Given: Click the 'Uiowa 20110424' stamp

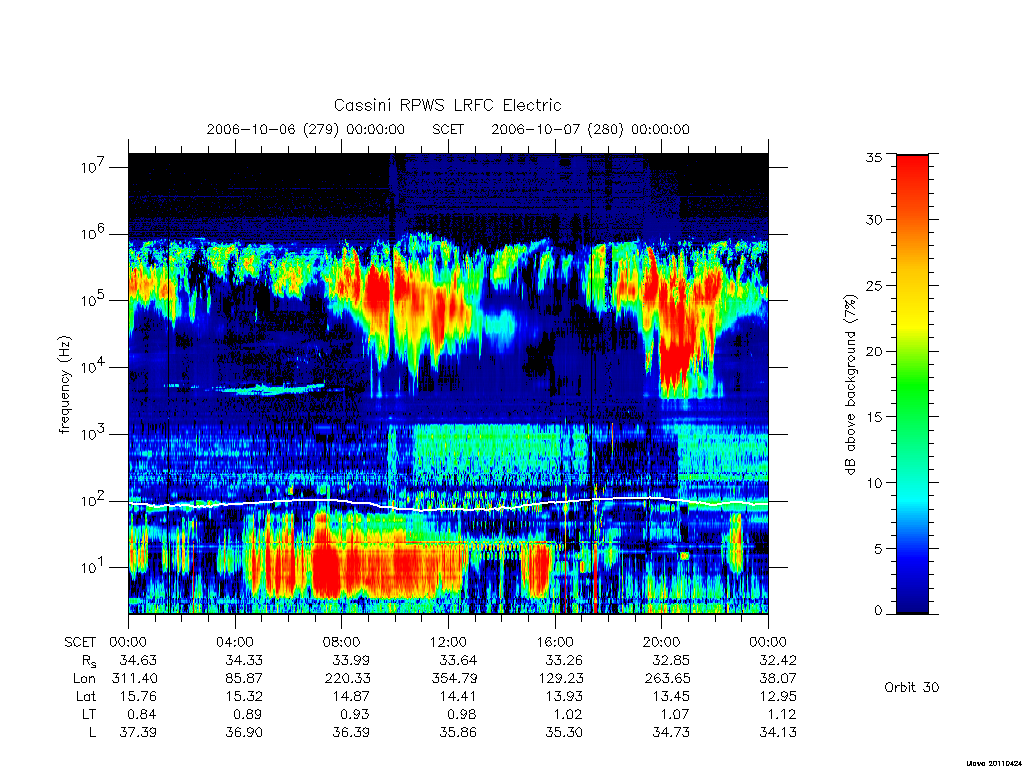Looking at the screenshot, I should click(x=993, y=763).
